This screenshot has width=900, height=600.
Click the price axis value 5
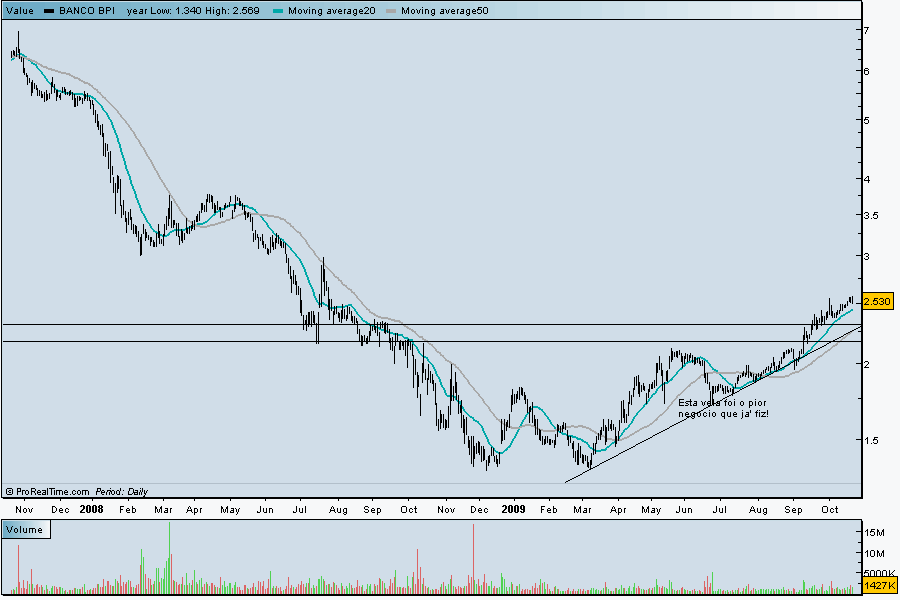point(867,121)
